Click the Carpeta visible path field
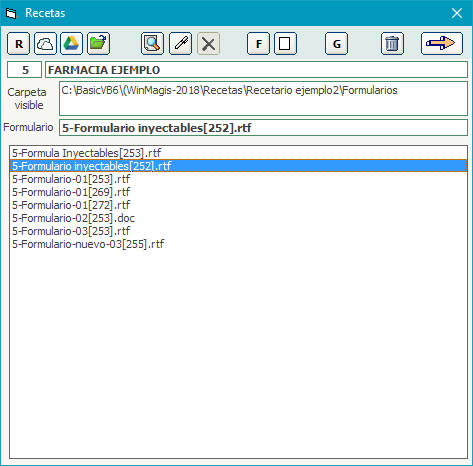This screenshot has height=466, width=473. tap(263, 99)
